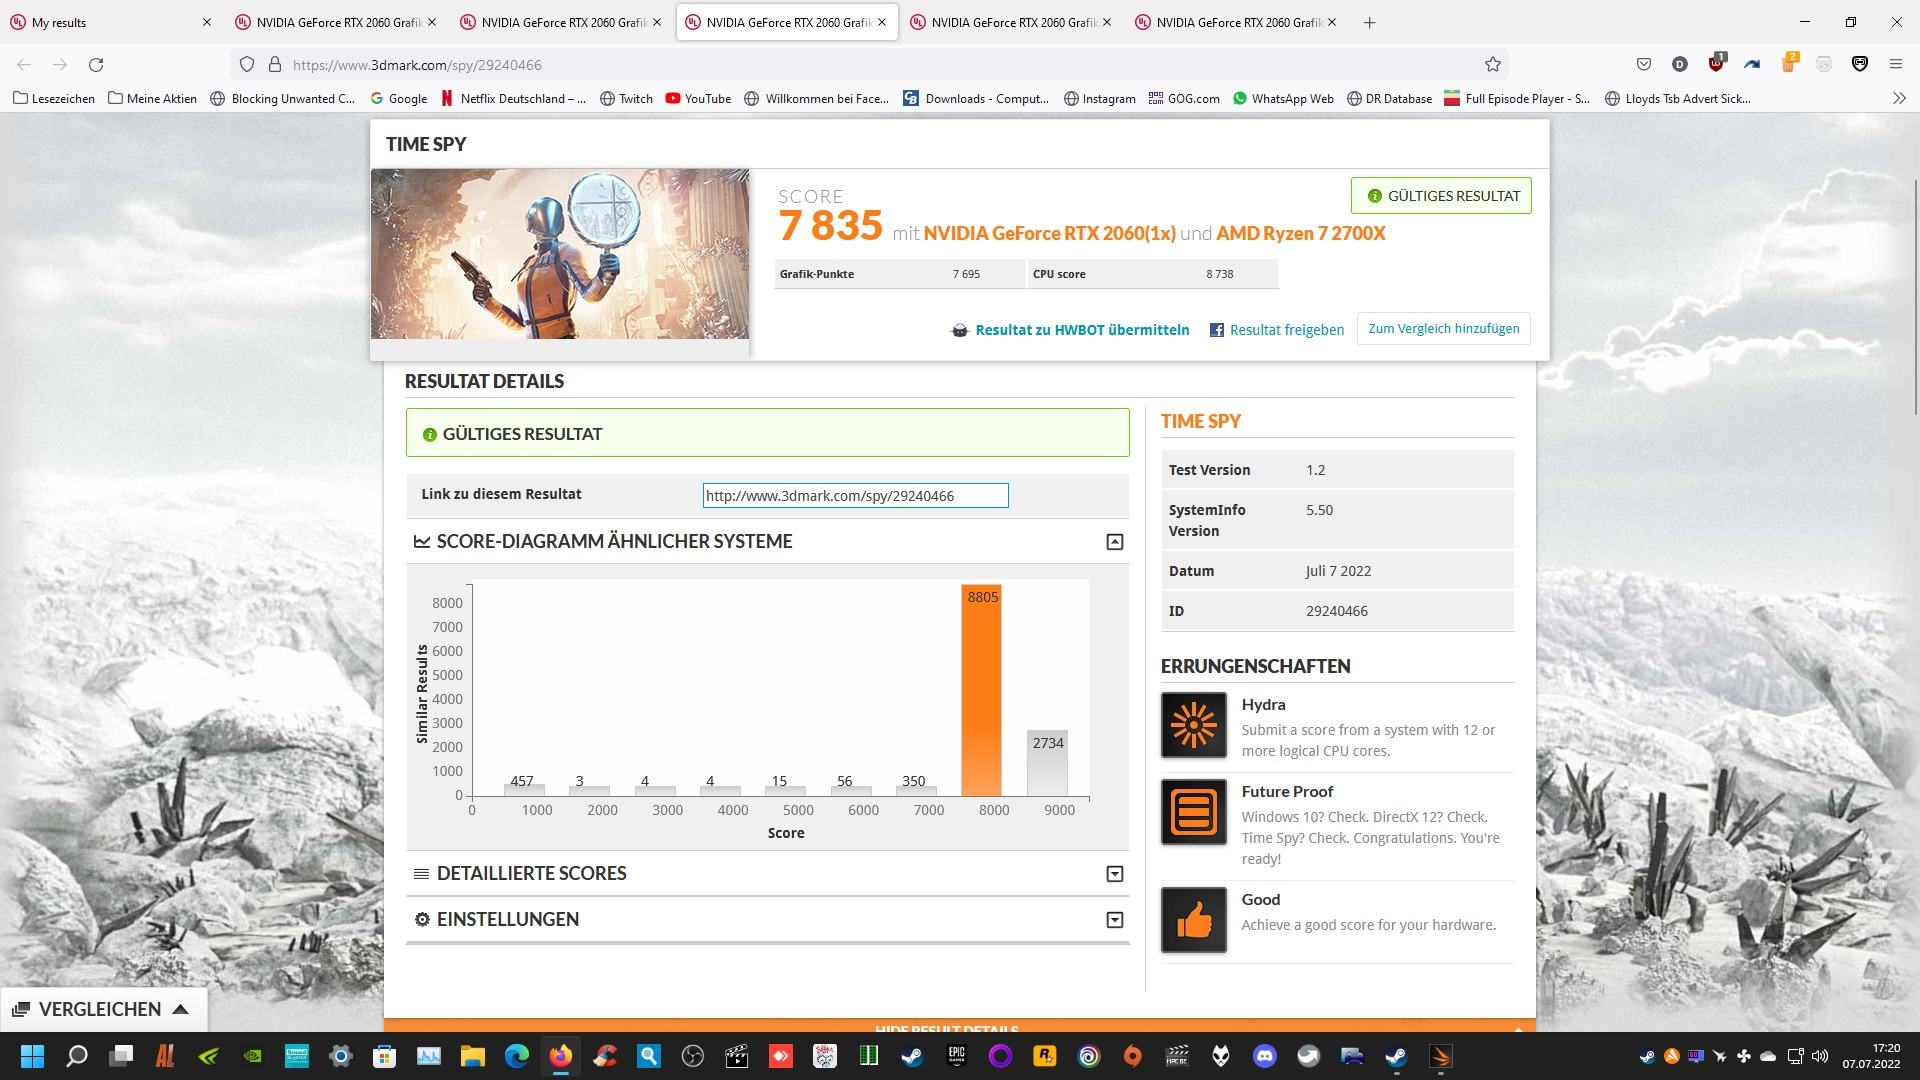The height and width of the screenshot is (1080, 1920).
Task: Expand the Vergleichen panel at bottom left
Action: pos(104,1009)
